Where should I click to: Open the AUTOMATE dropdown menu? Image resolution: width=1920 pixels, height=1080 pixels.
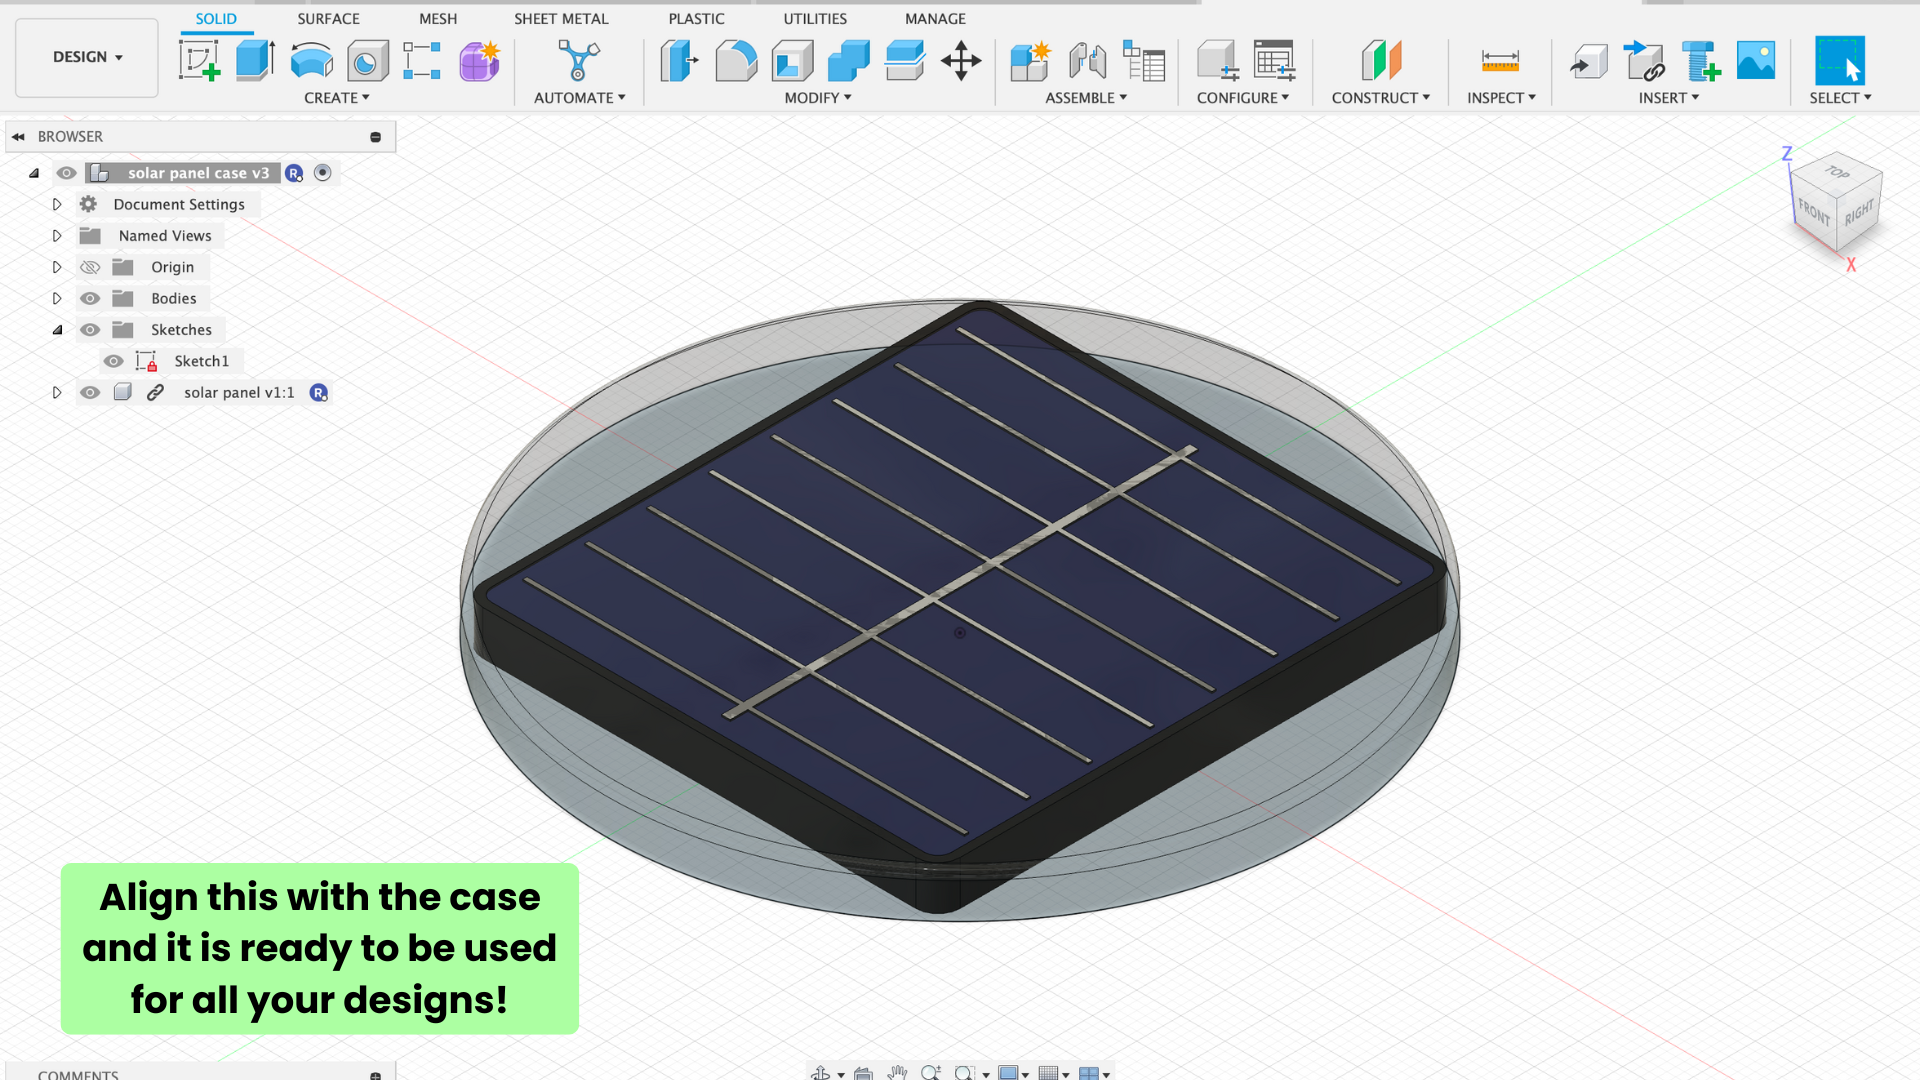580,98
